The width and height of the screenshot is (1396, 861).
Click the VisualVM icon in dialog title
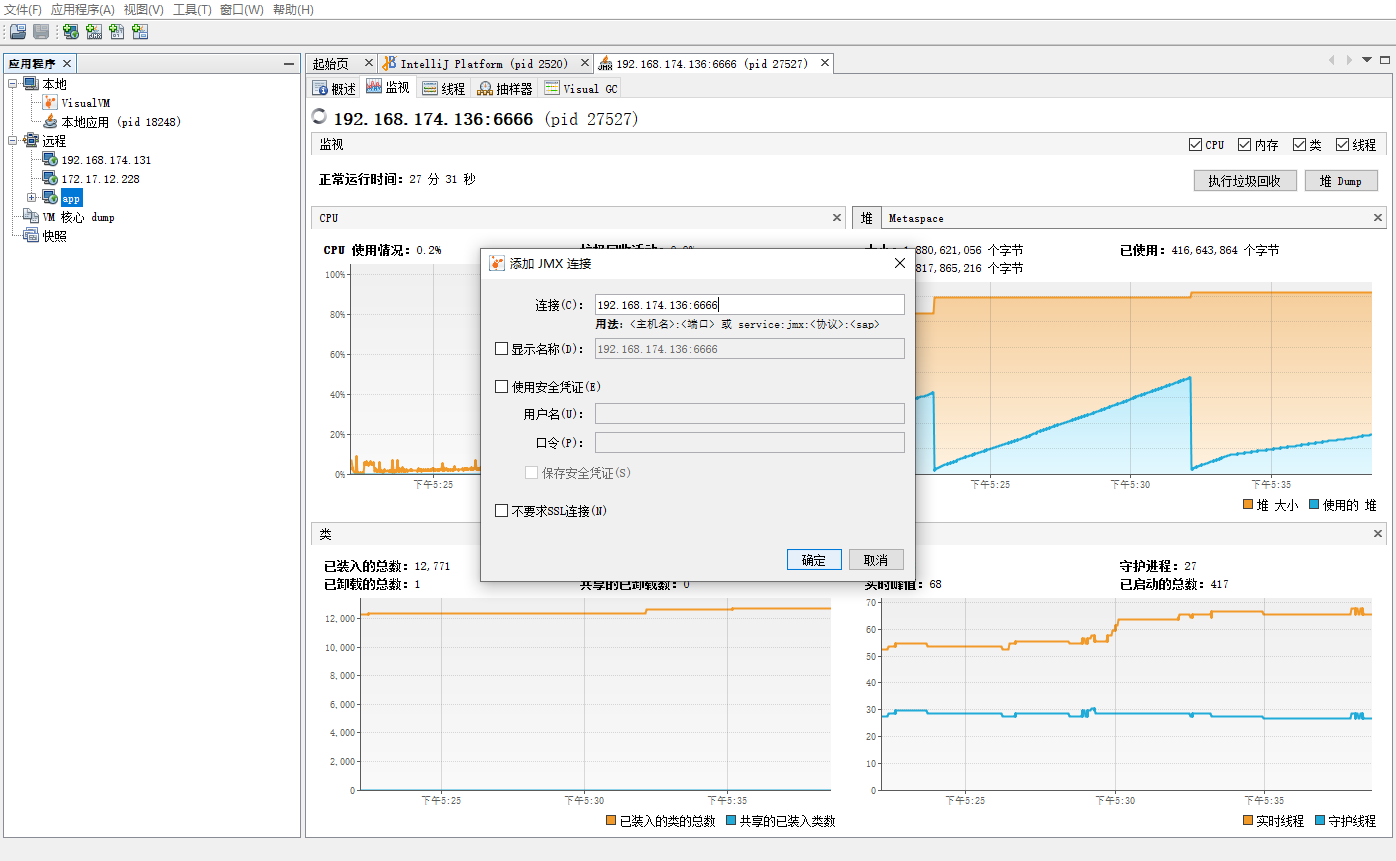coord(496,263)
